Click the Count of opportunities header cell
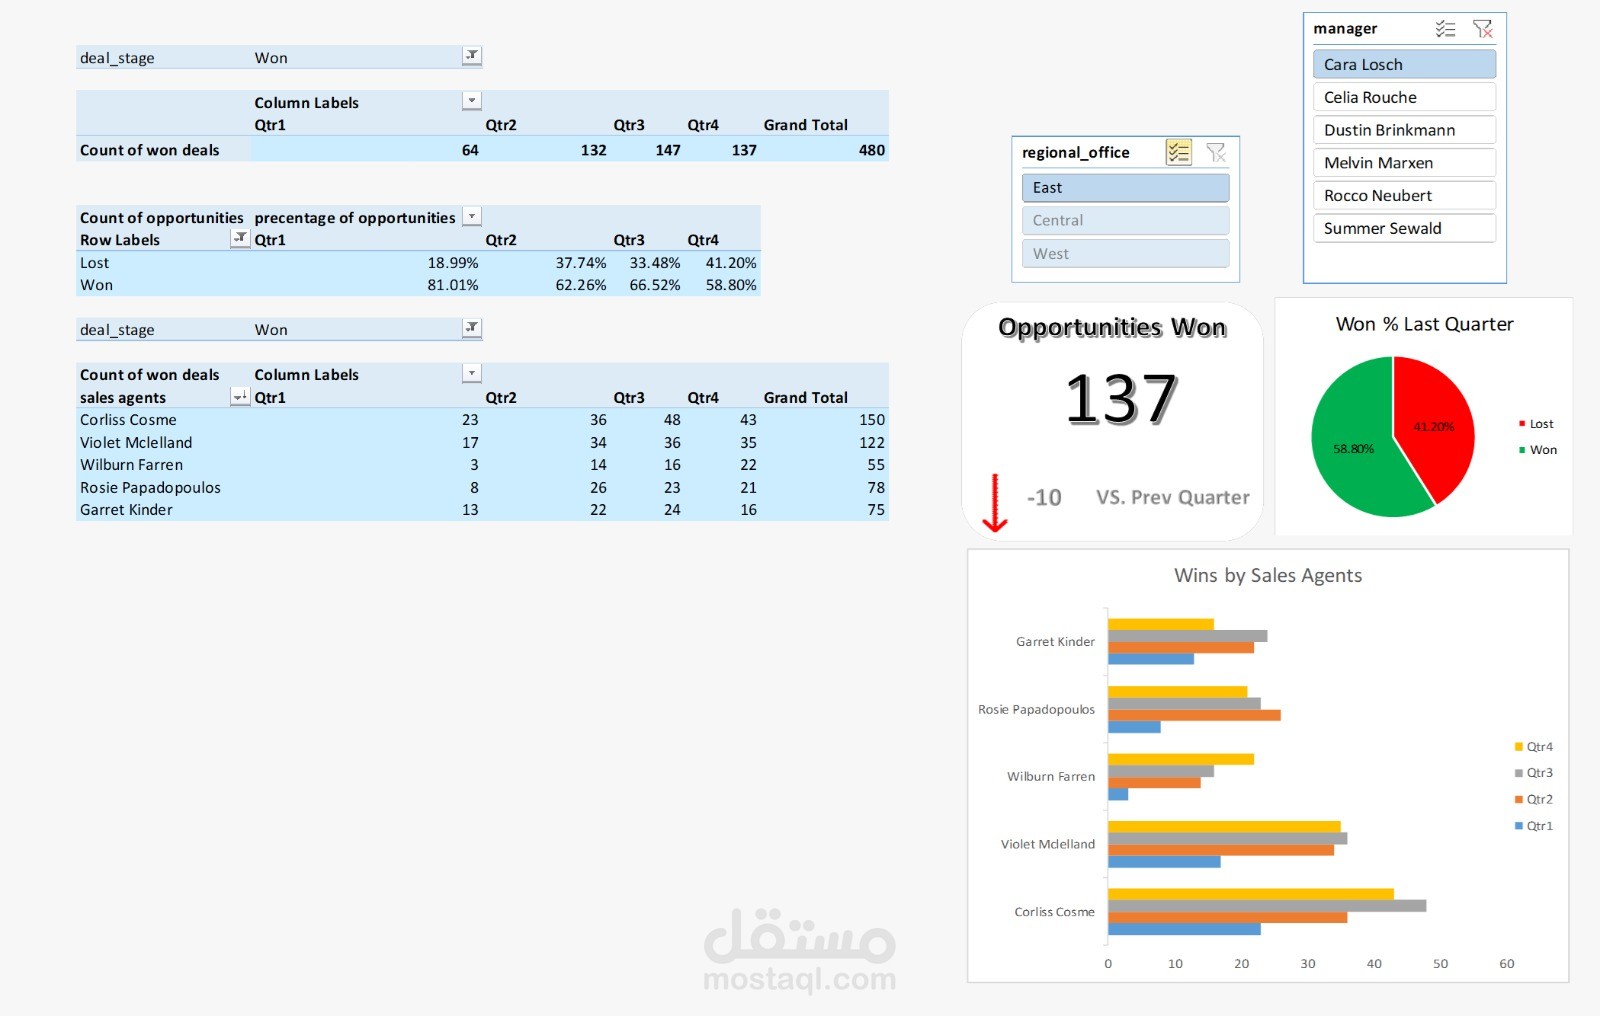The width and height of the screenshot is (1600, 1016). click(161, 218)
